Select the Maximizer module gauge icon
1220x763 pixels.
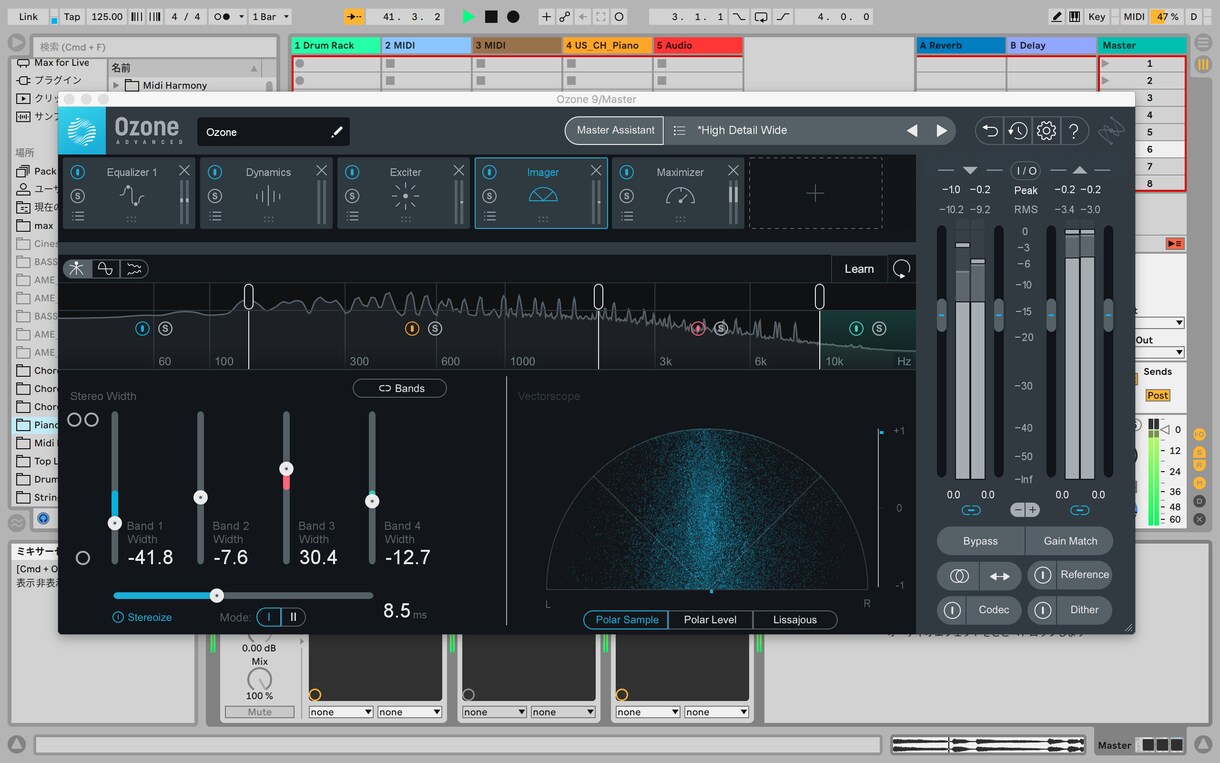680,196
